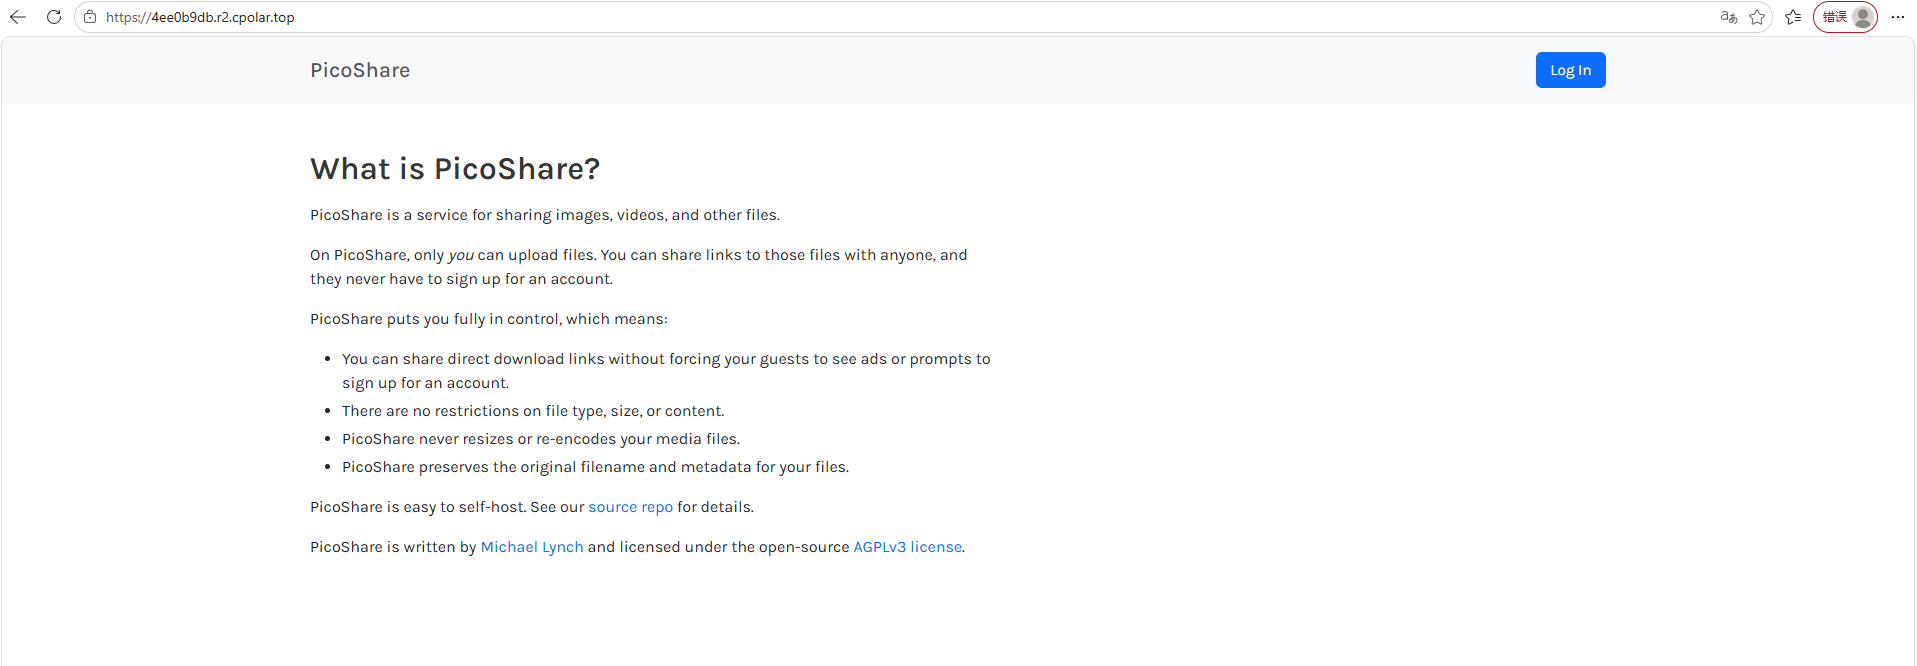Open the favorites list
Image resolution: width=1917 pixels, height=666 pixels.
click(x=1793, y=17)
